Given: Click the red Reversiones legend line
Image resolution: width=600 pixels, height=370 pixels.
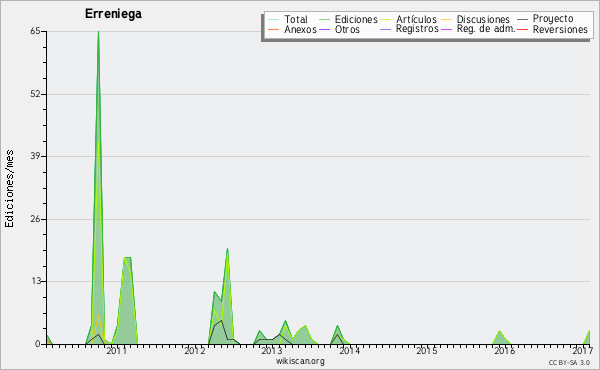Looking at the screenshot, I should click(522, 29).
